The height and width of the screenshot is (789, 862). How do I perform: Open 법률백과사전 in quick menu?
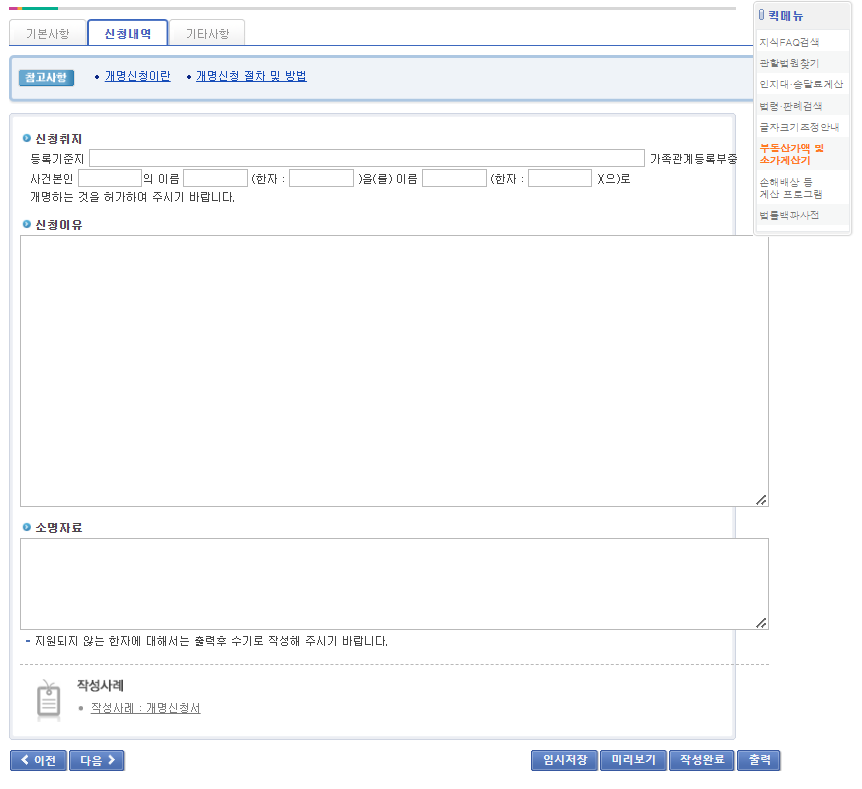[x=789, y=215]
